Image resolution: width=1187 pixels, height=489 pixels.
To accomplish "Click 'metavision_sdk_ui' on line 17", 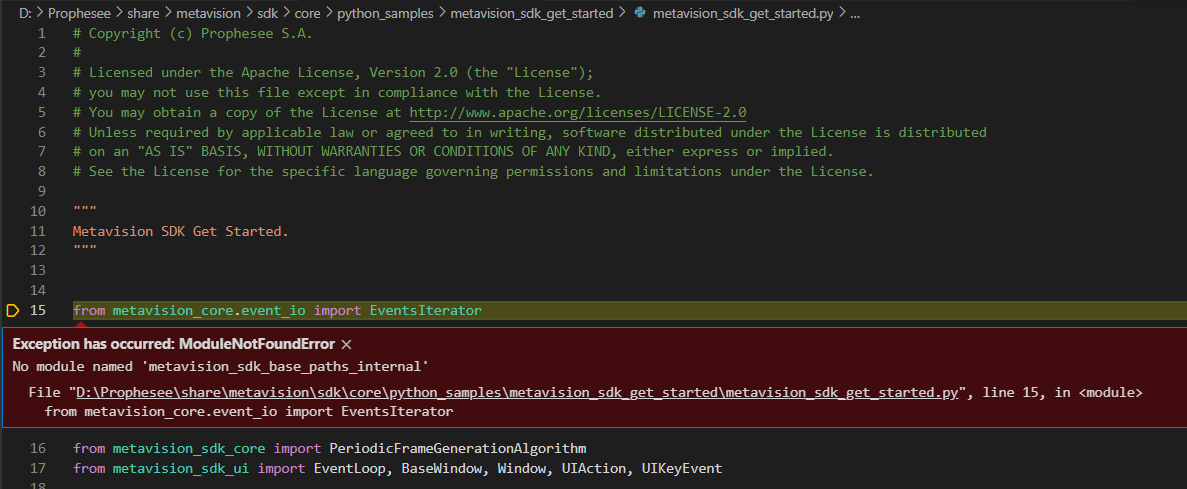I will (x=181, y=469).
